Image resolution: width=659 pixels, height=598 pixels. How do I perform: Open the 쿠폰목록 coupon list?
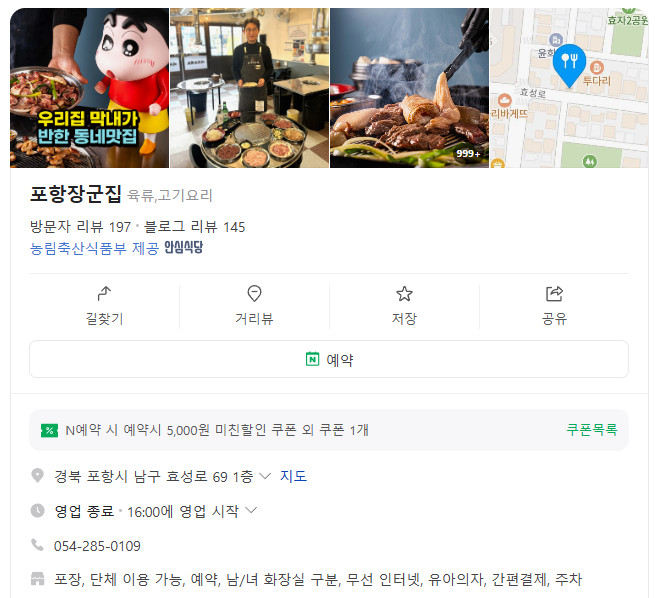(x=592, y=429)
